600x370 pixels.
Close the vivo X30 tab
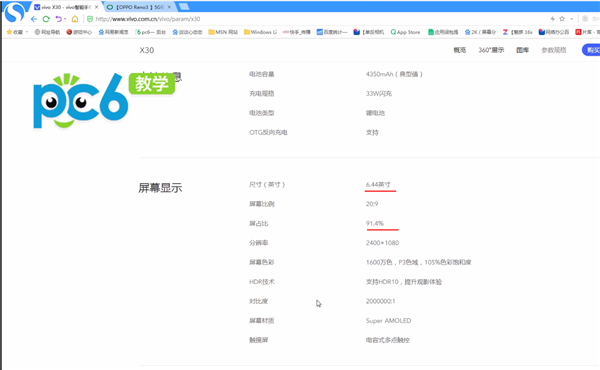pyautogui.click(x=96, y=7)
